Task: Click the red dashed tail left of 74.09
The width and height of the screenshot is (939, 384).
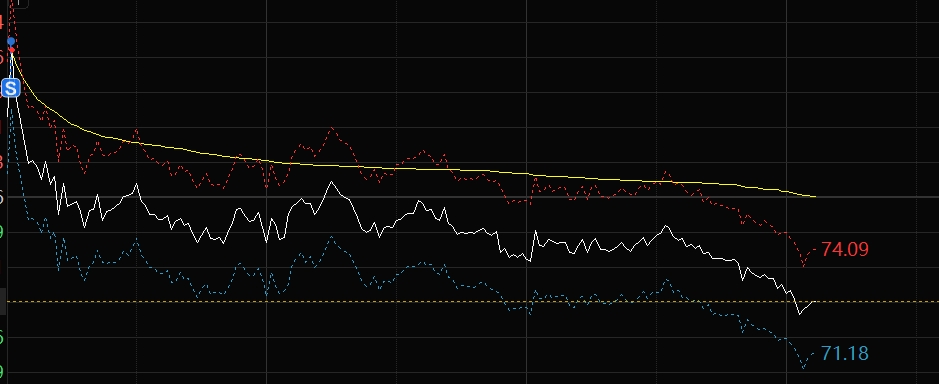Action: click(810, 253)
